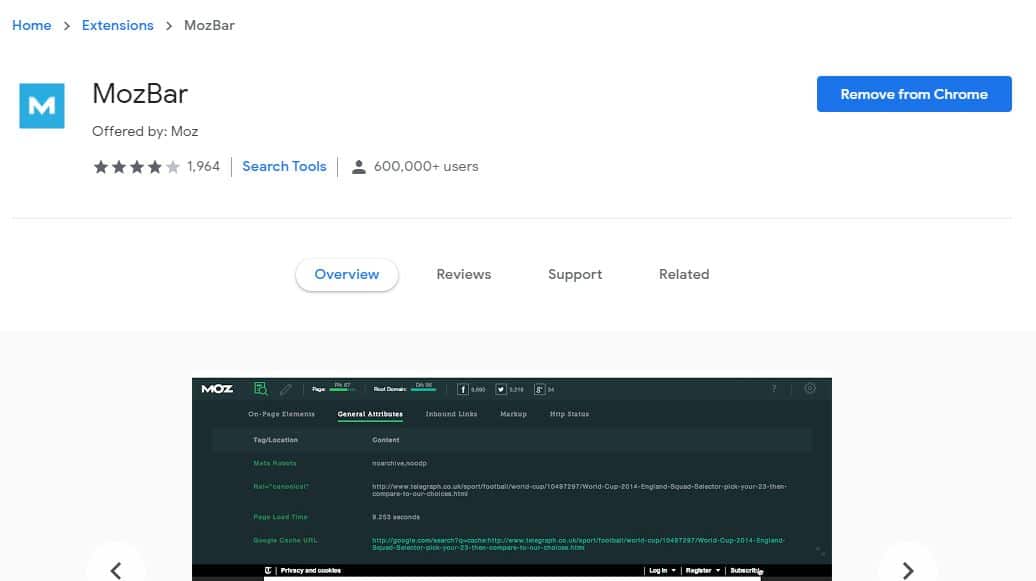Click the 1,964 ratings count
Screen dimensions: 1036x581
coord(204,167)
